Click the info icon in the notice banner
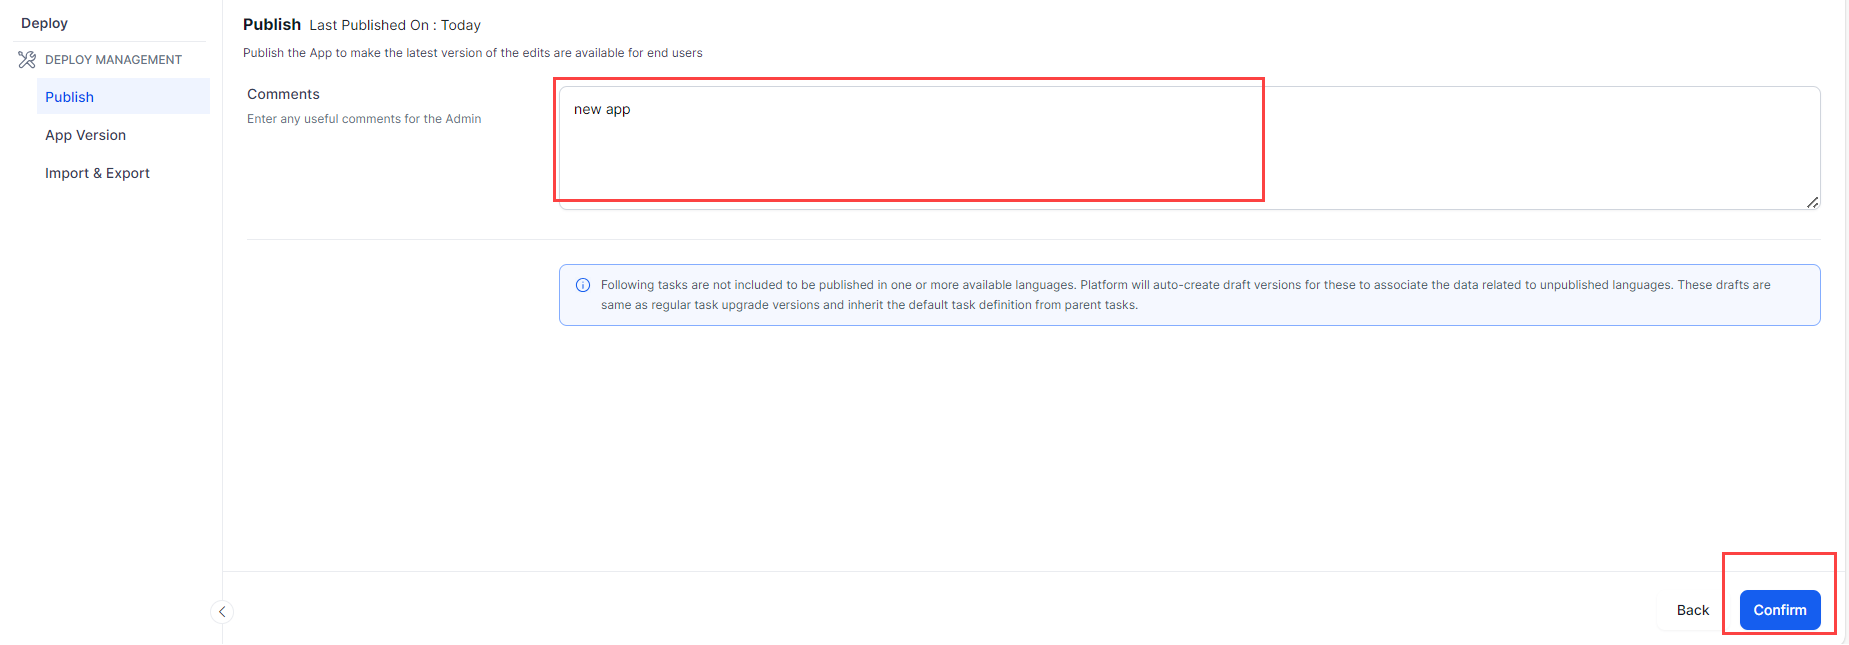The height and width of the screenshot is (645, 1849). tap(583, 285)
